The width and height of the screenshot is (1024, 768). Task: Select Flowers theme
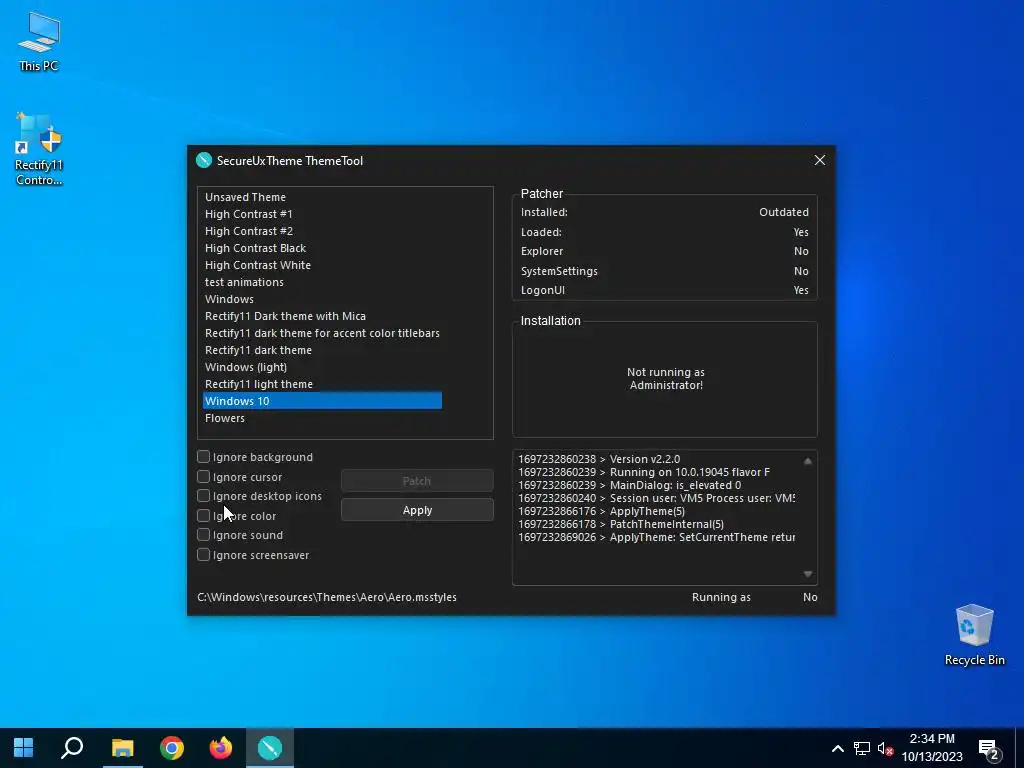click(x=225, y=418)
